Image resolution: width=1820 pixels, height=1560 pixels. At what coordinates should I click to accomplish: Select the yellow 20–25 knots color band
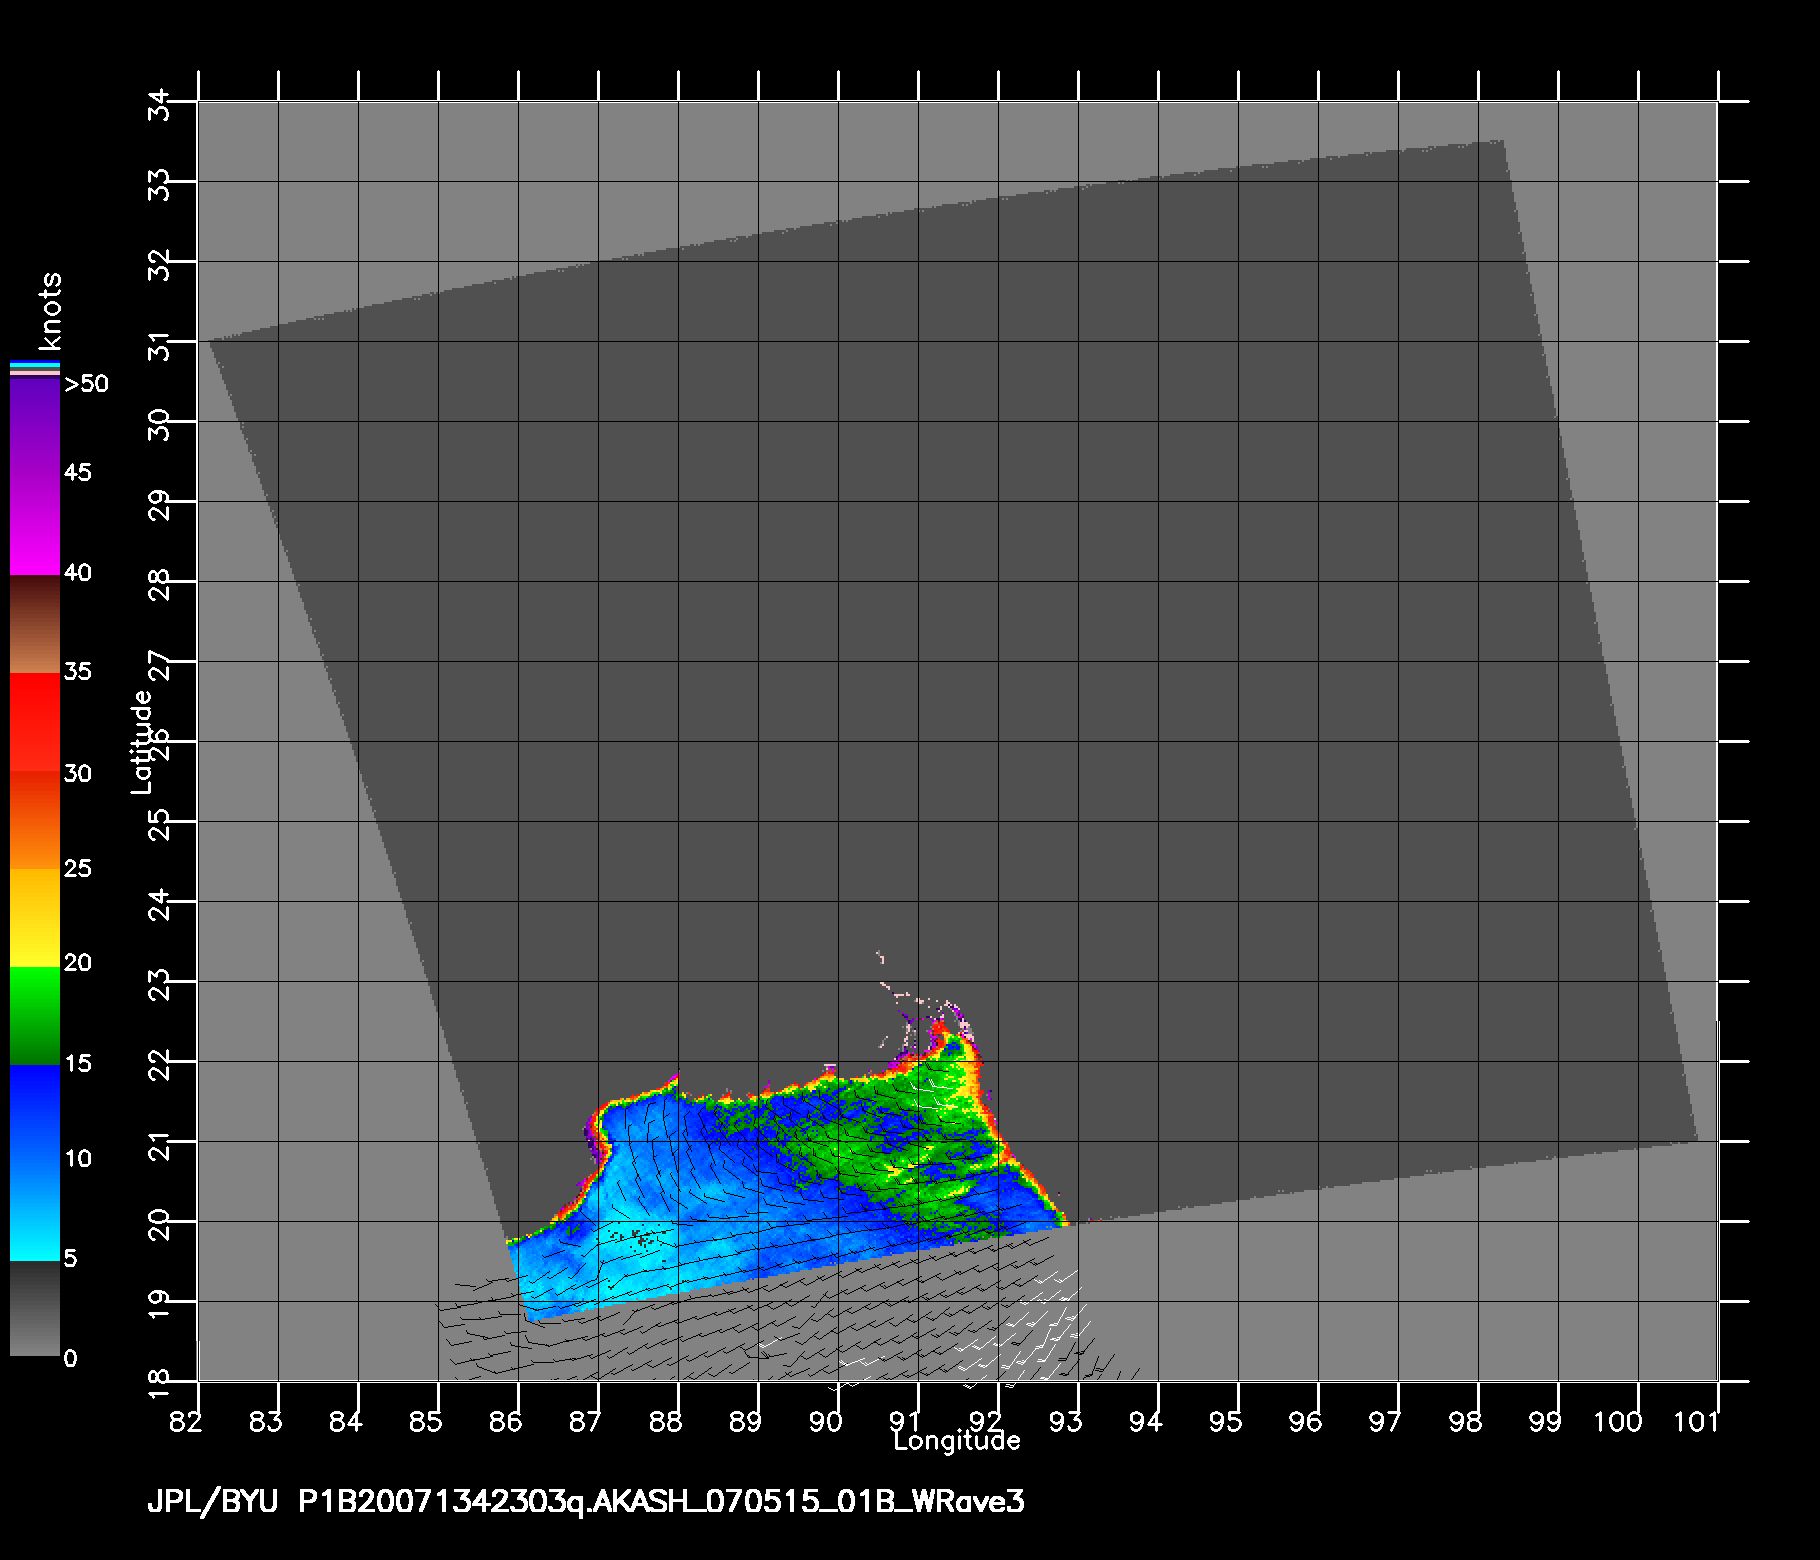(x=35, y=918)
